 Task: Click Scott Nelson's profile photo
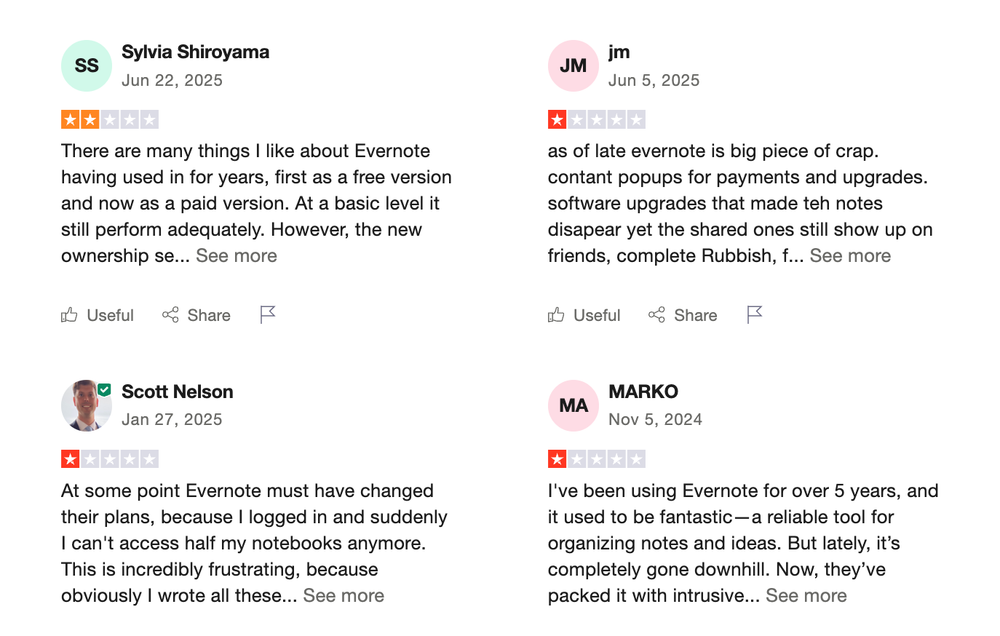point(86,405)
